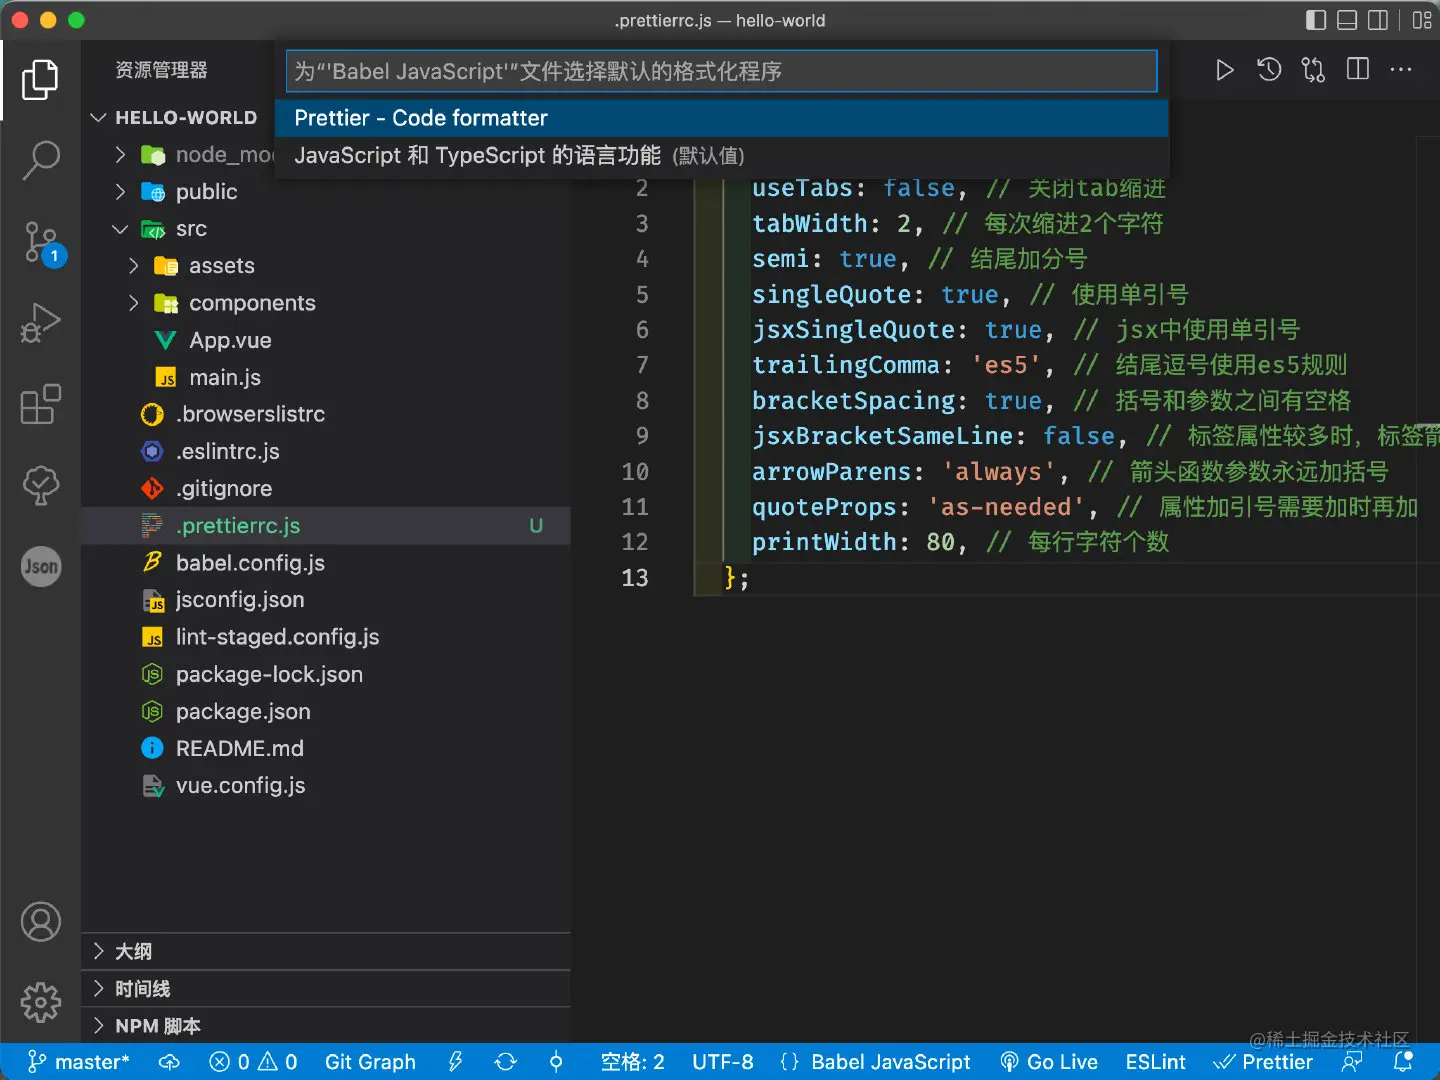Expand the 时间线 timeline section

[x=326, y=988]
